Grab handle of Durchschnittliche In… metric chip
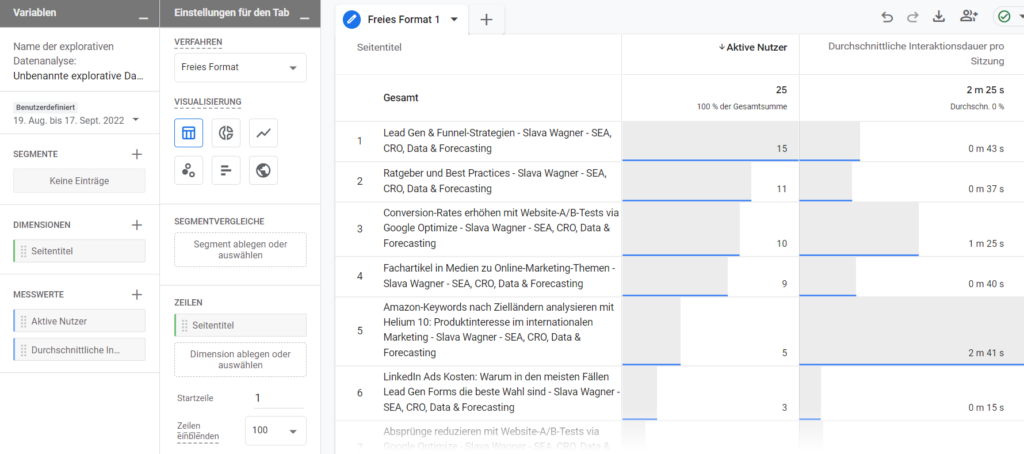 [x=24, y=350]
